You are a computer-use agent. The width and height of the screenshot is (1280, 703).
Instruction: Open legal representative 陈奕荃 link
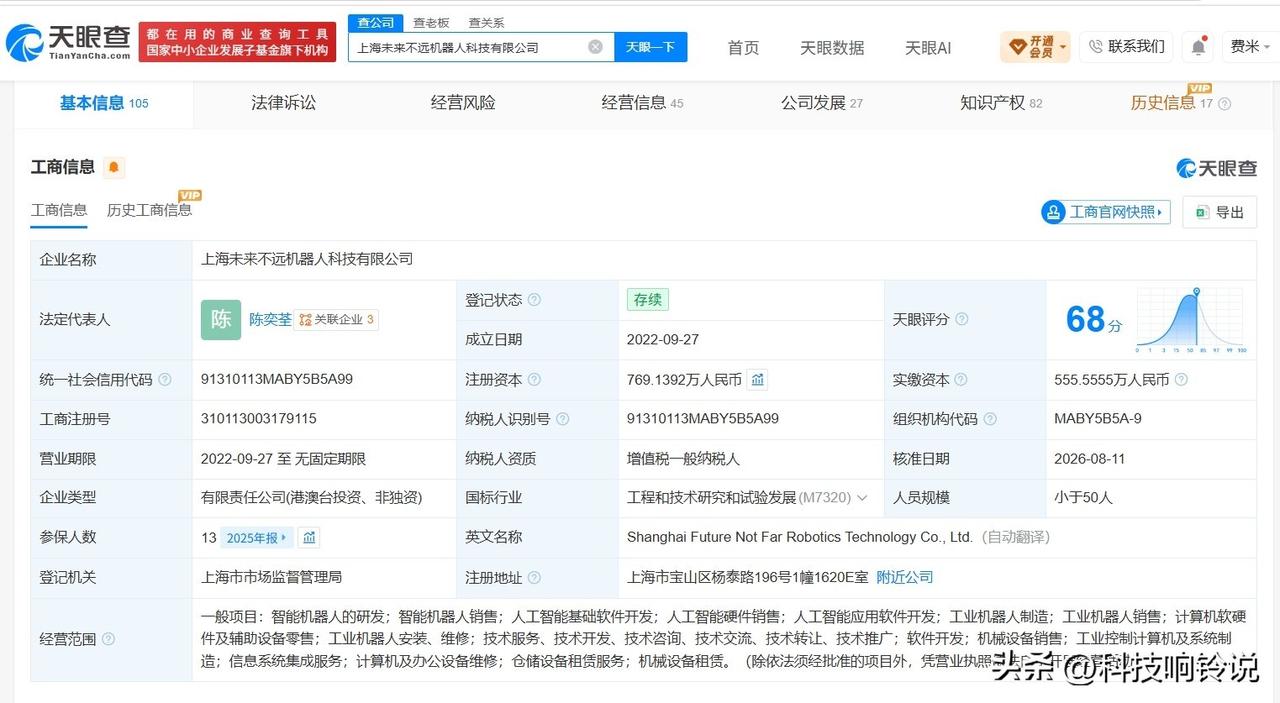[270, 320]
